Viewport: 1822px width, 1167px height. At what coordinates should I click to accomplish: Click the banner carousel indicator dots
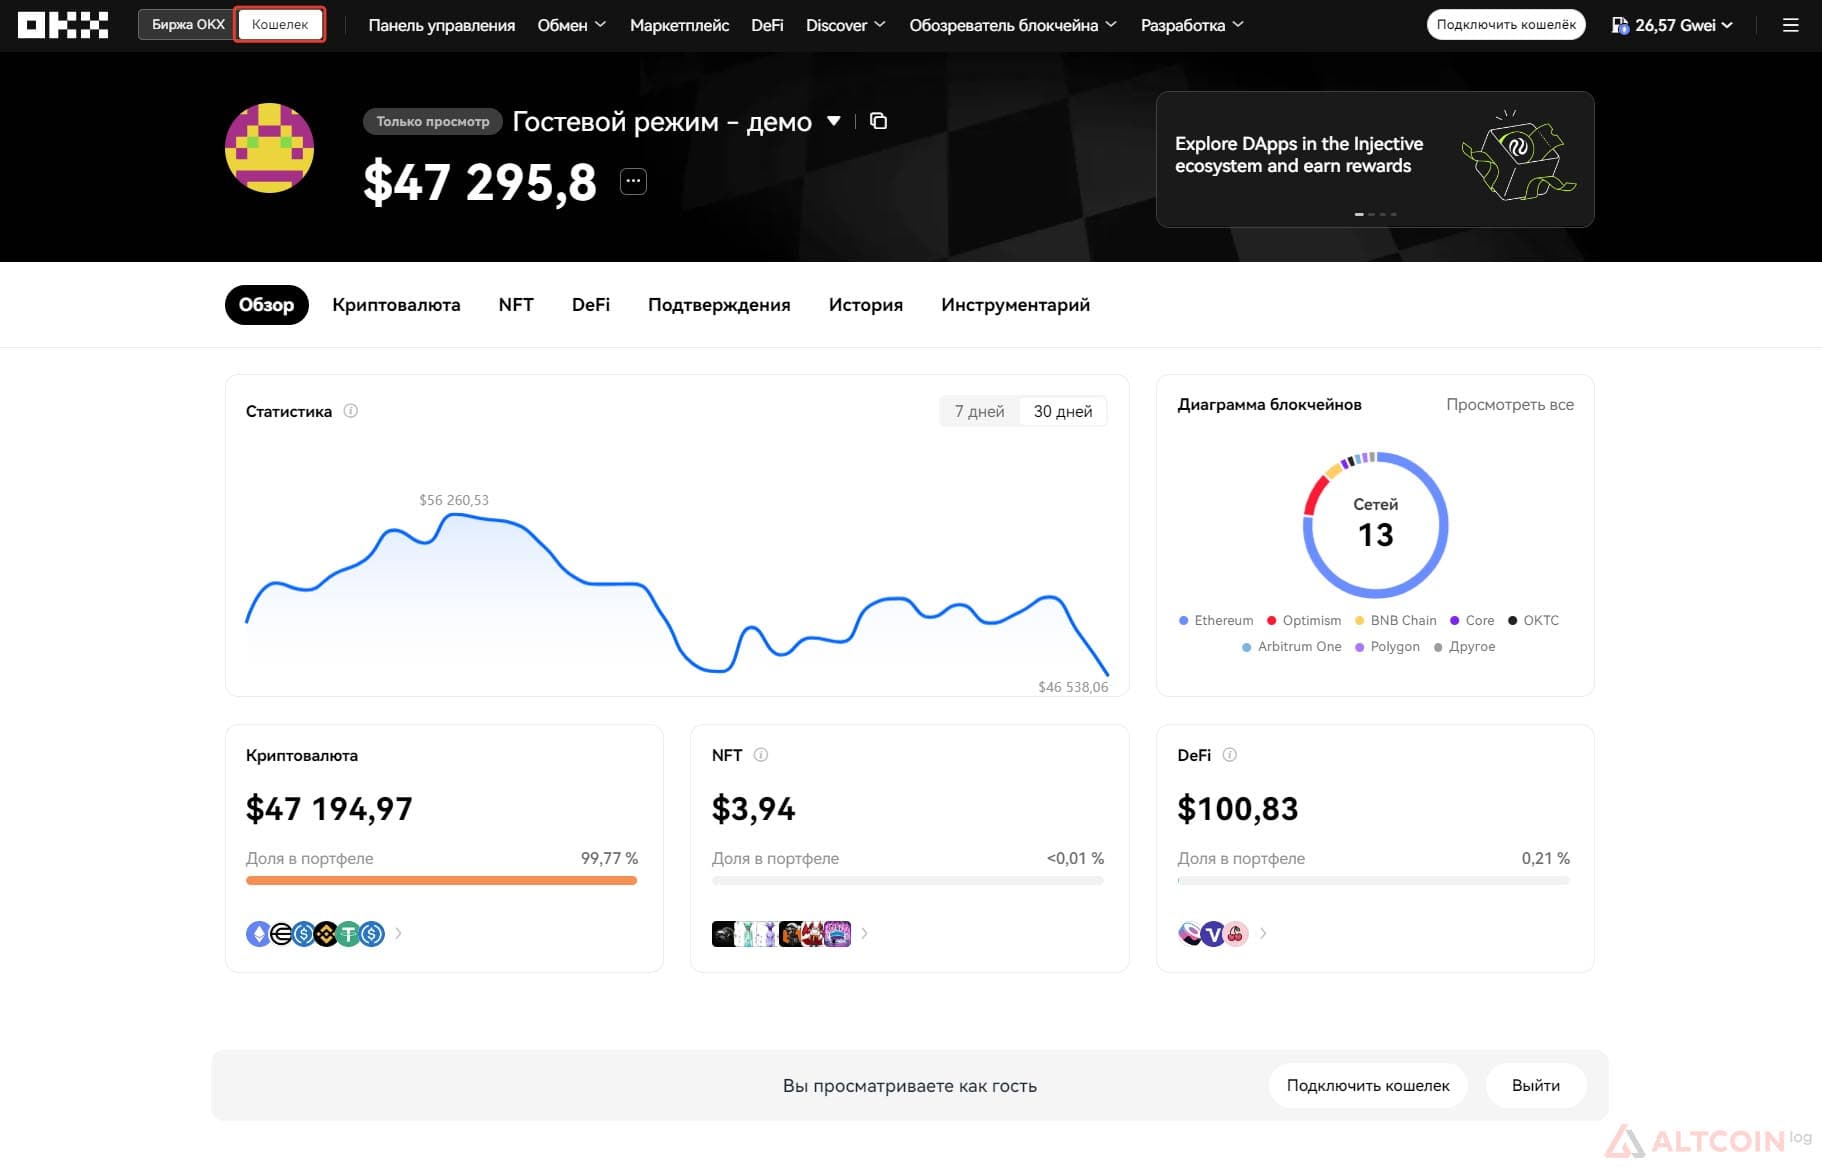pos(1375,214)
